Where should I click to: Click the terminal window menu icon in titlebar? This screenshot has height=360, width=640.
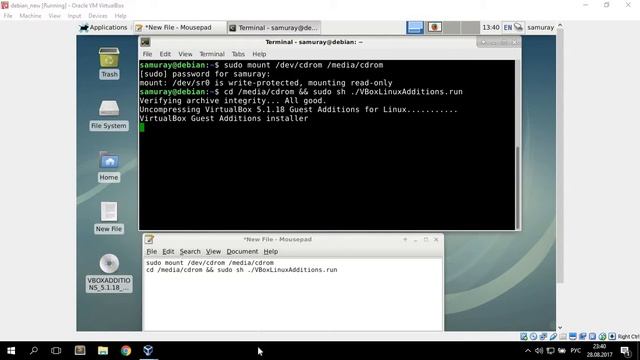145,42
